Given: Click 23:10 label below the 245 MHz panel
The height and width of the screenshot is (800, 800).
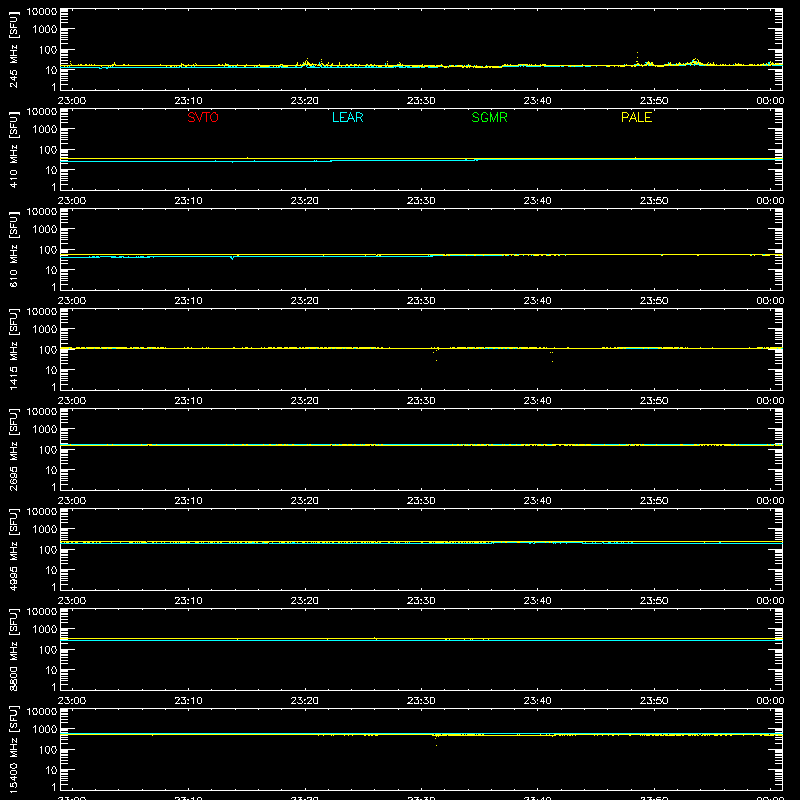Looking at the screenshot, I should [x=188, y=101].
